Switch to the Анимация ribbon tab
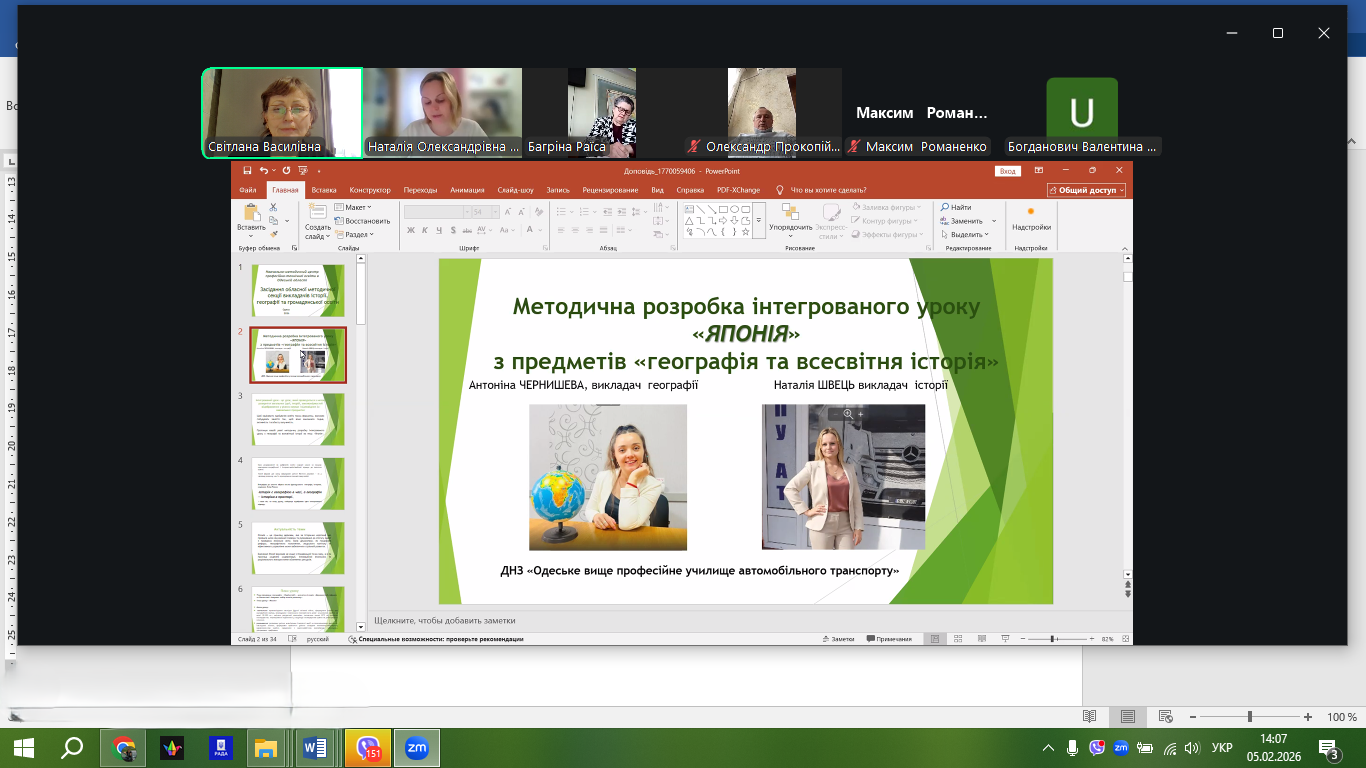This screenshot has height=768, width=1366. (x=467, y=190)
